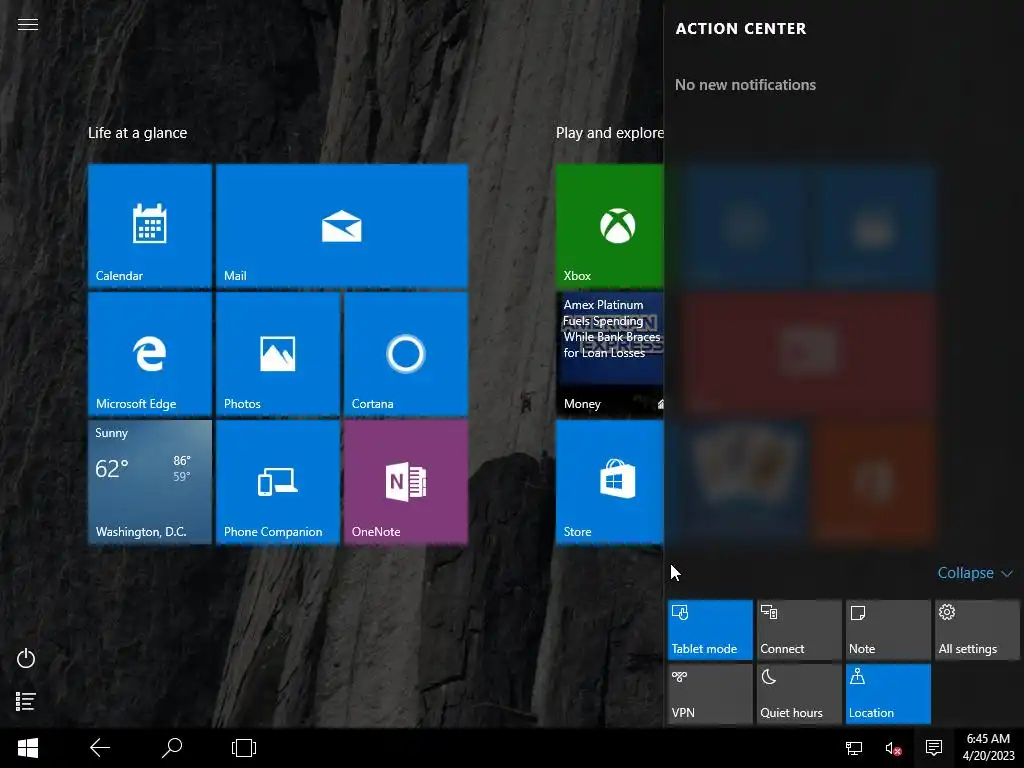The height and width of the screenshot is (768, 1024).
Task: Click the network icon in system tray
Action: tap(854, 748)
